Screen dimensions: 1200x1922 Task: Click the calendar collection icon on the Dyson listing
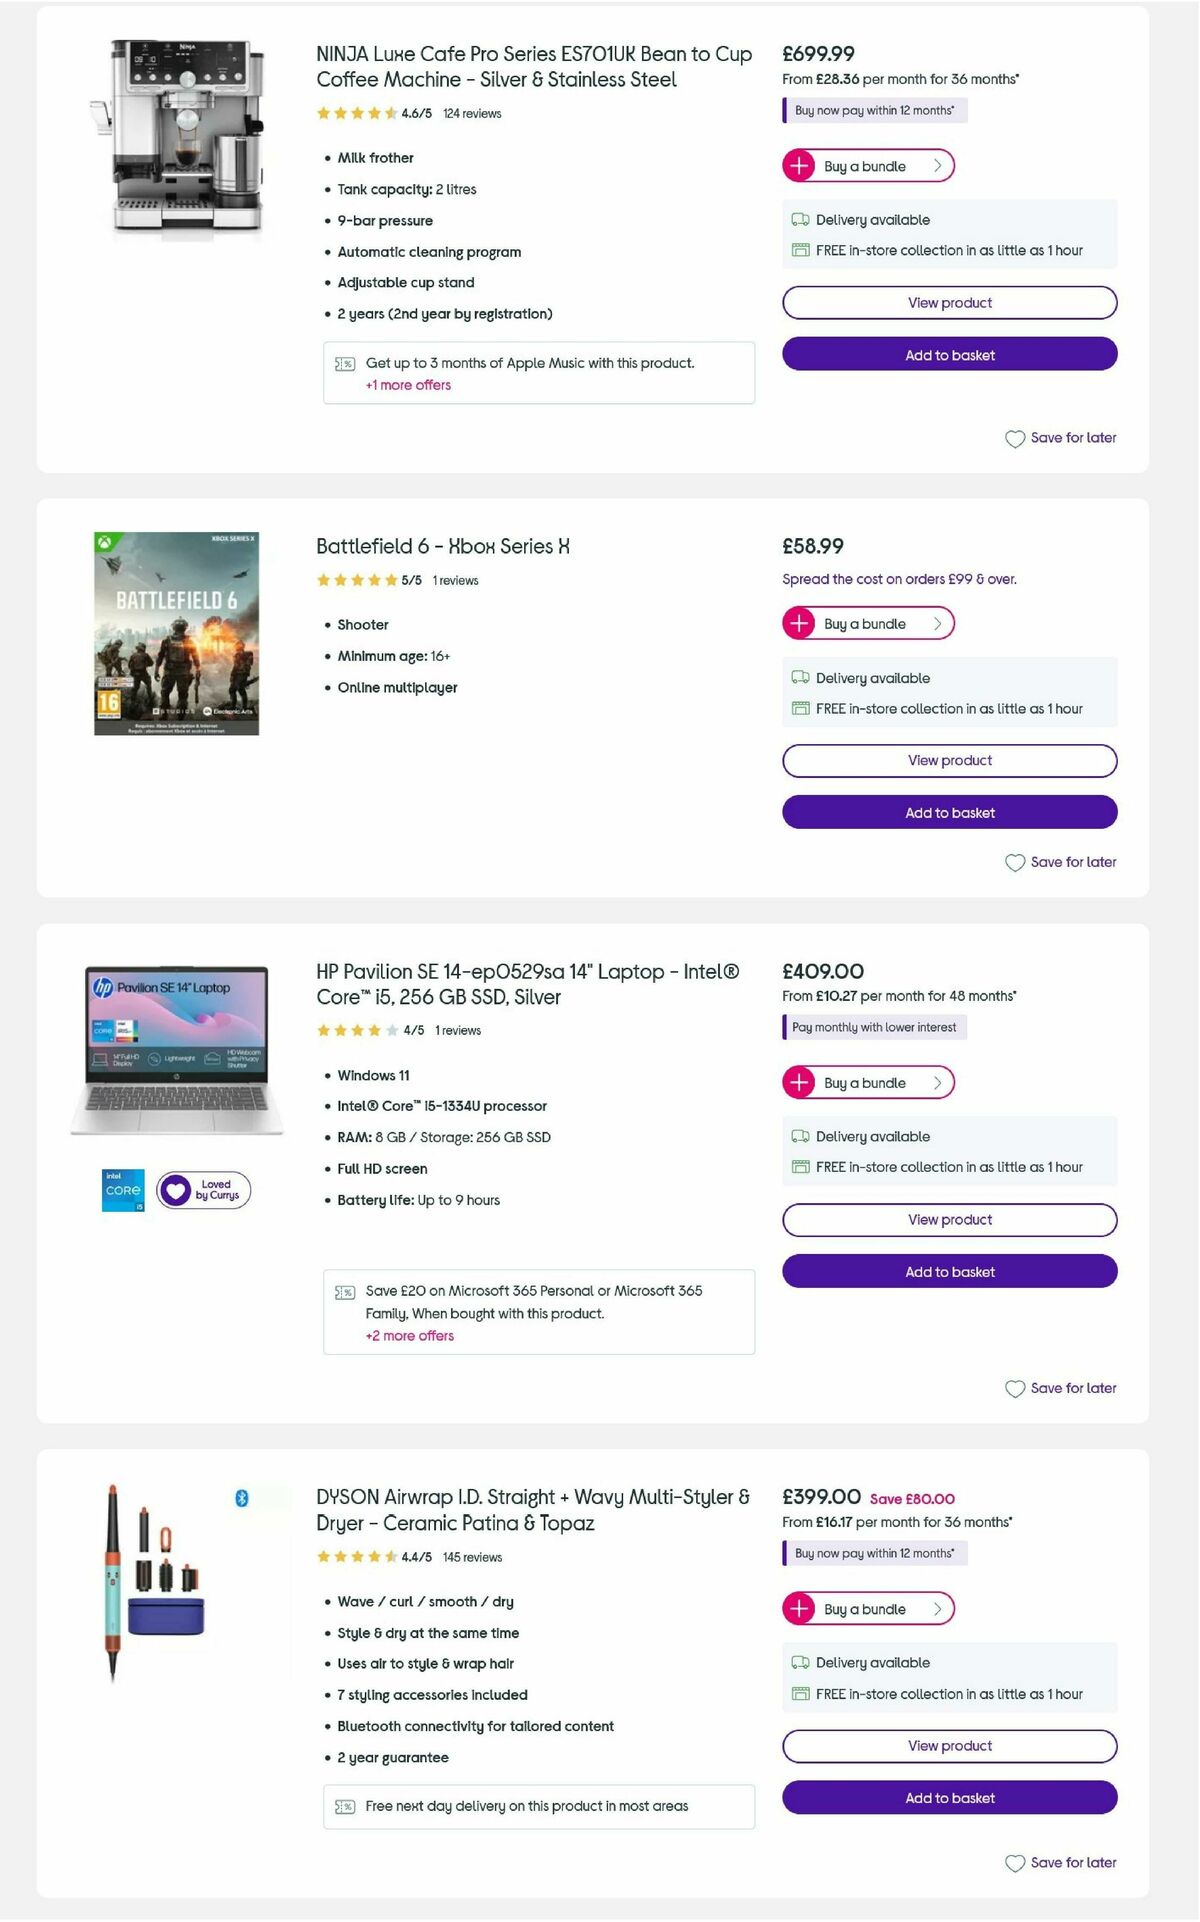click(x=798, y=1695)
